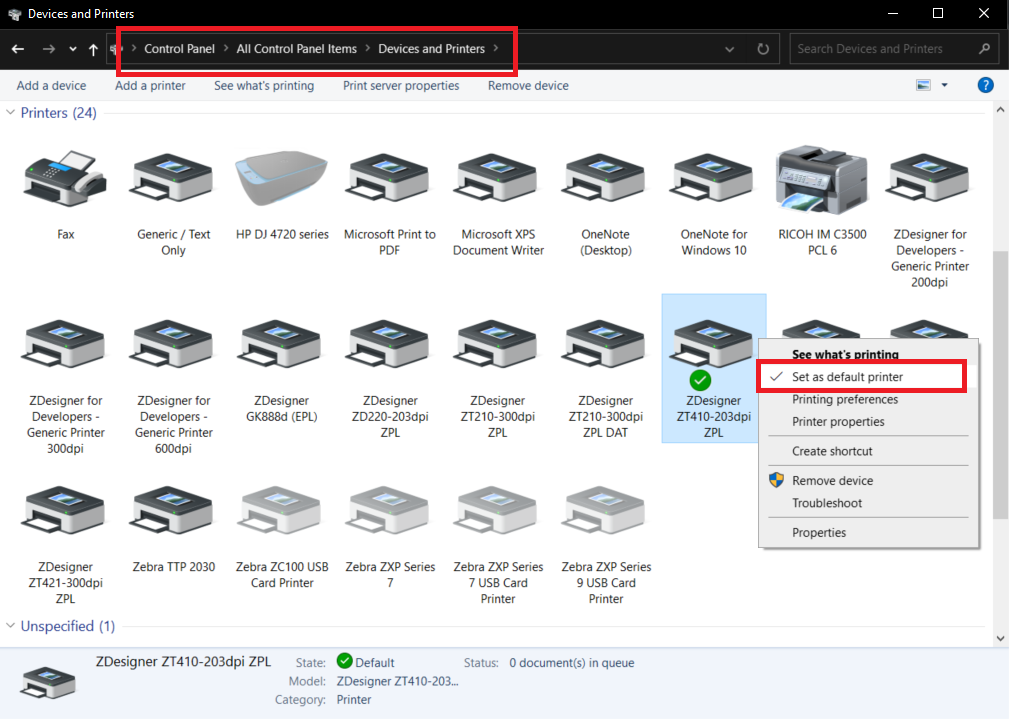Select the HP DJ 4720 series printer

281,179
